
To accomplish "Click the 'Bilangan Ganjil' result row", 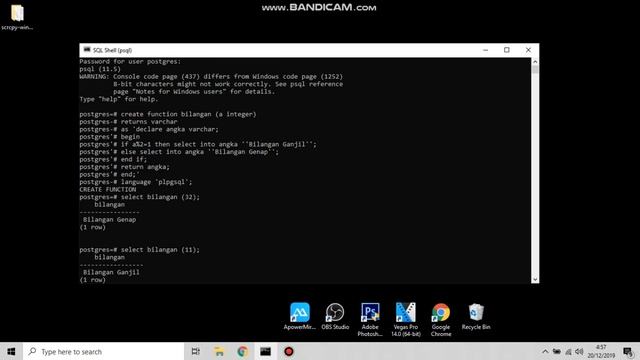I will pos(111,272).
